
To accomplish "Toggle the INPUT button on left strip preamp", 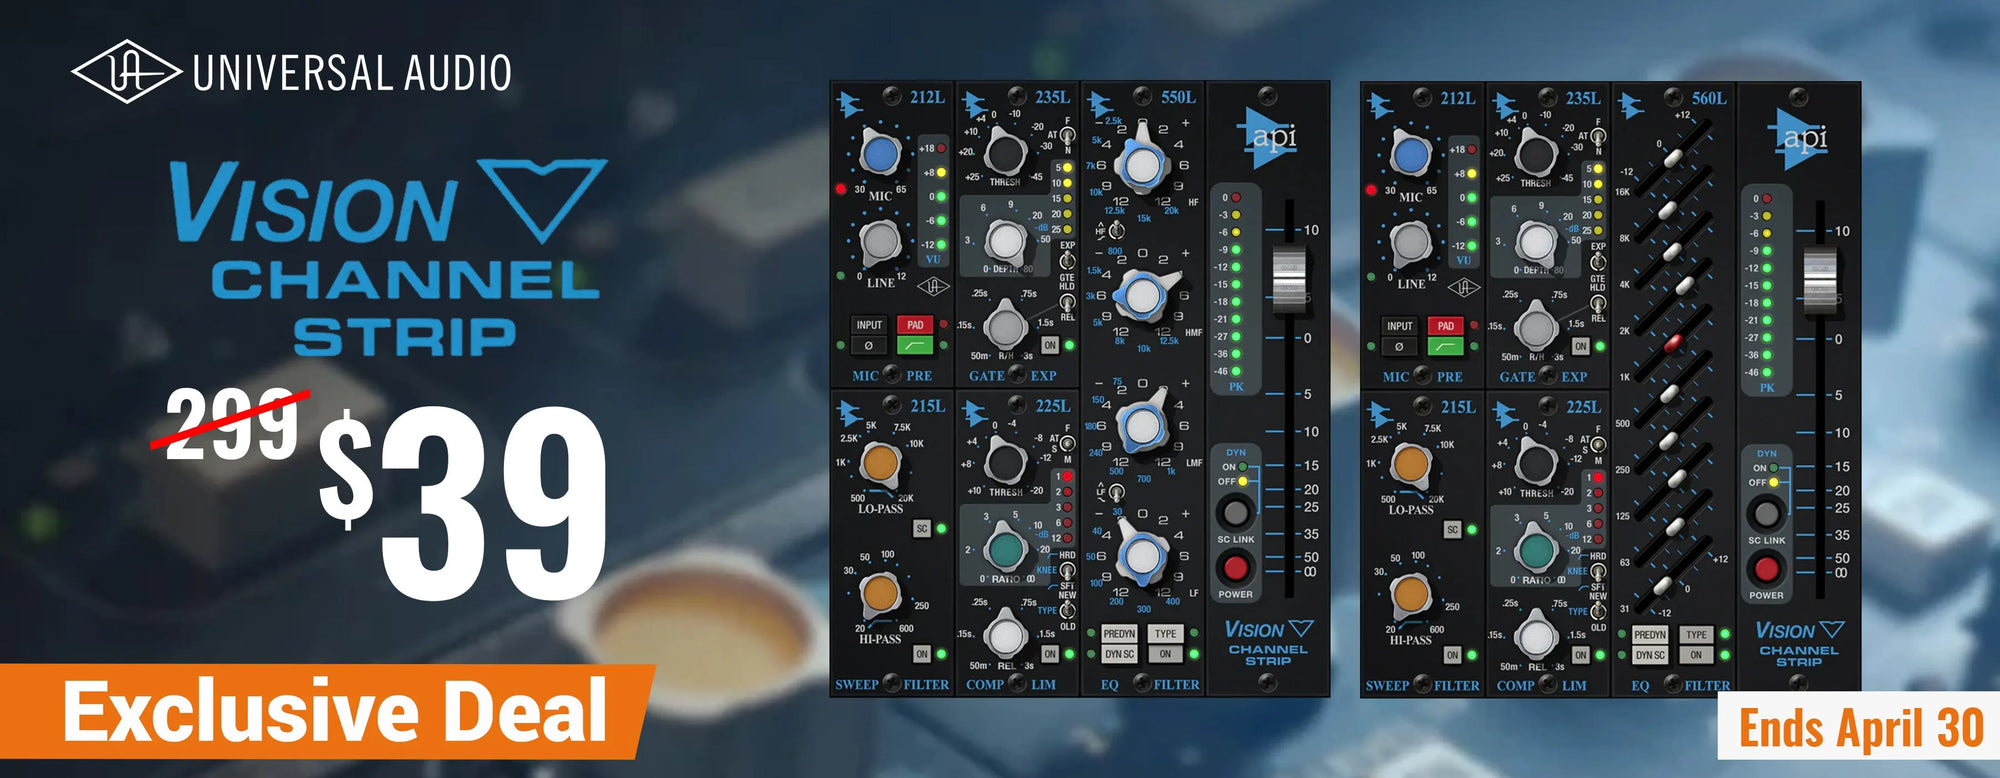I will coord(869,325).
